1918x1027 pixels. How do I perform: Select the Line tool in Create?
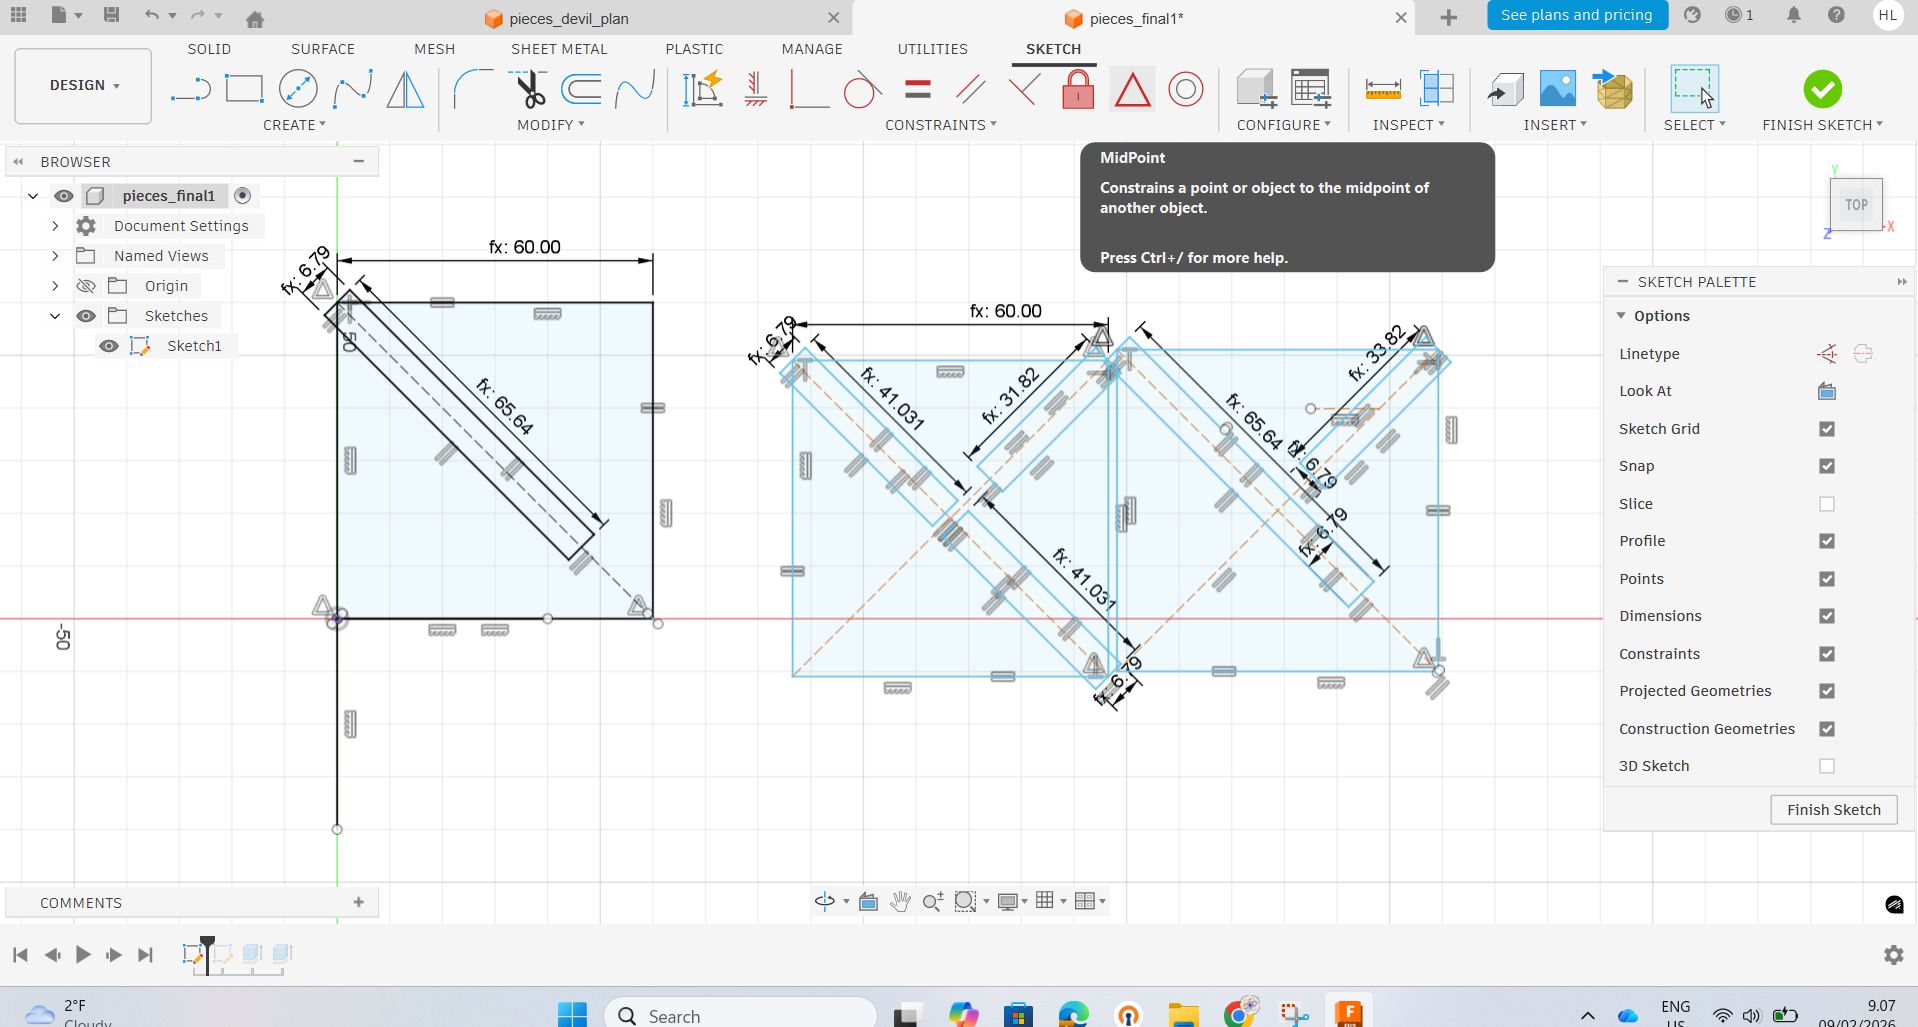coord(190,90)
